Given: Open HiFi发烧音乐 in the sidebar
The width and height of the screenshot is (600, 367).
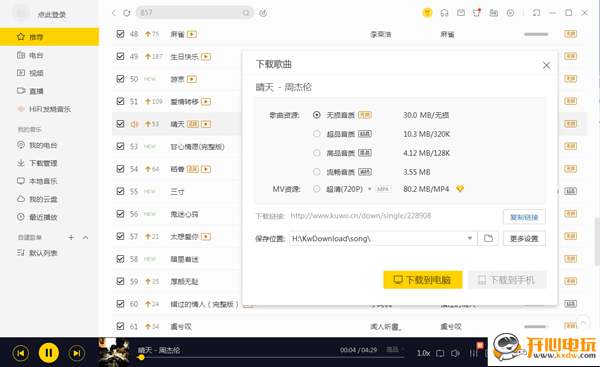Looking at the screenshot, I should coord(49,109).
